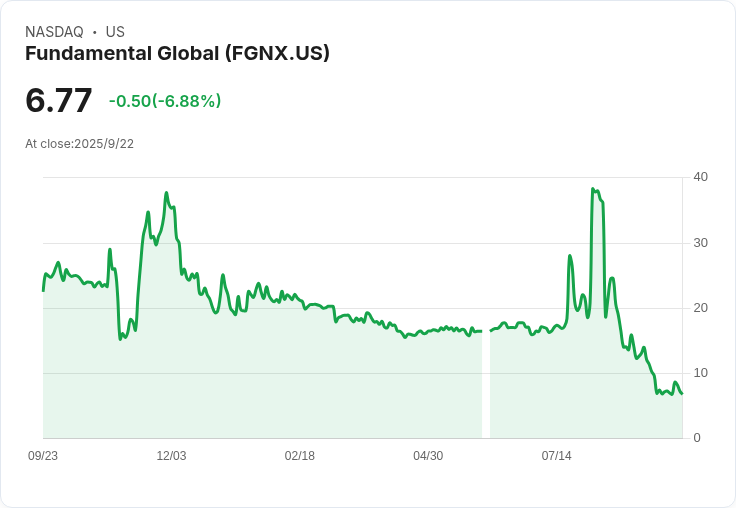Click the chart peak near 12/03
Viewport: 736px width, 508px height.
pos(166,193)
